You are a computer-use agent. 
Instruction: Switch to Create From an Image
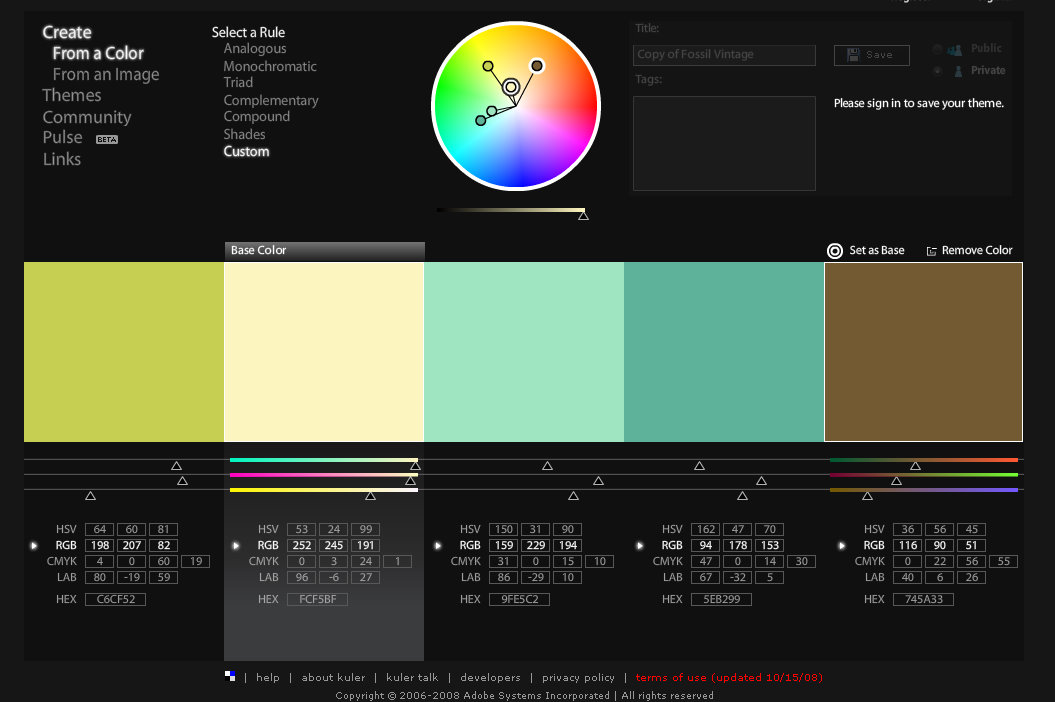click(x=106, y=75)
